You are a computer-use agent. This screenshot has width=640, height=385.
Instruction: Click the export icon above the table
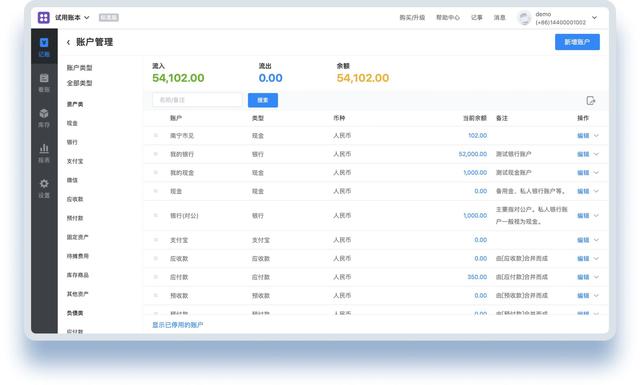[x=591, y=100]
